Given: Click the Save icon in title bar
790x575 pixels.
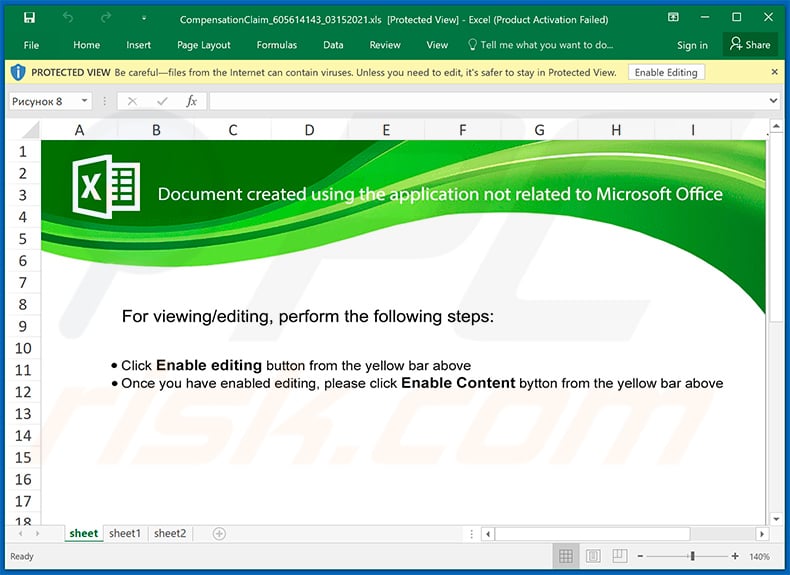Looking at the screenshot, I should click(29, 18).
